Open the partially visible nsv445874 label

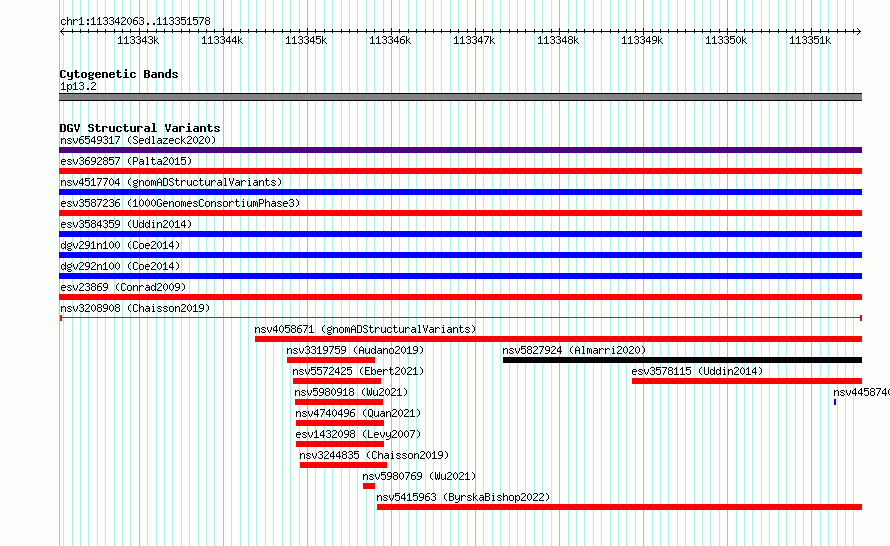pos(861,392)
